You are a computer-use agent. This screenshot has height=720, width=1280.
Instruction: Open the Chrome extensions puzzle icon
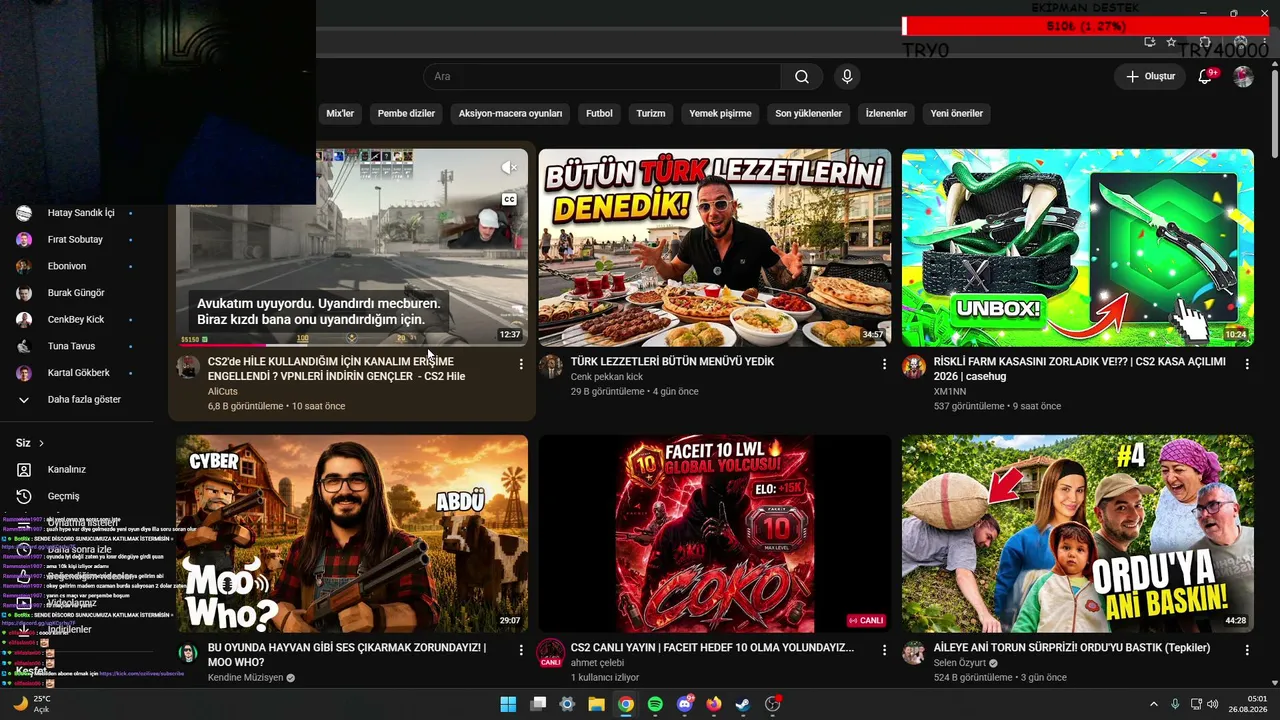tap(1205, 42)
